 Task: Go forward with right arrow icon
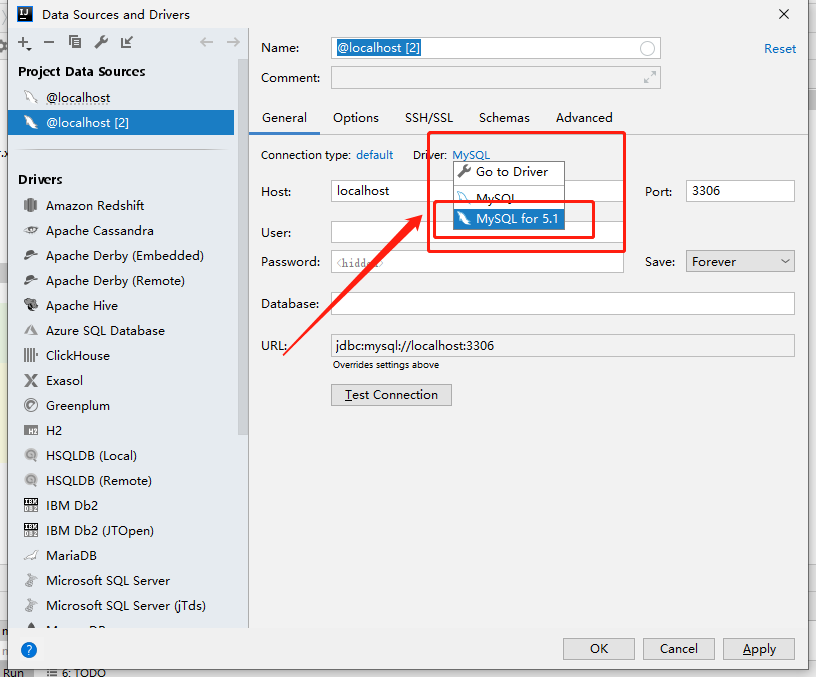(x=233, y=42)
